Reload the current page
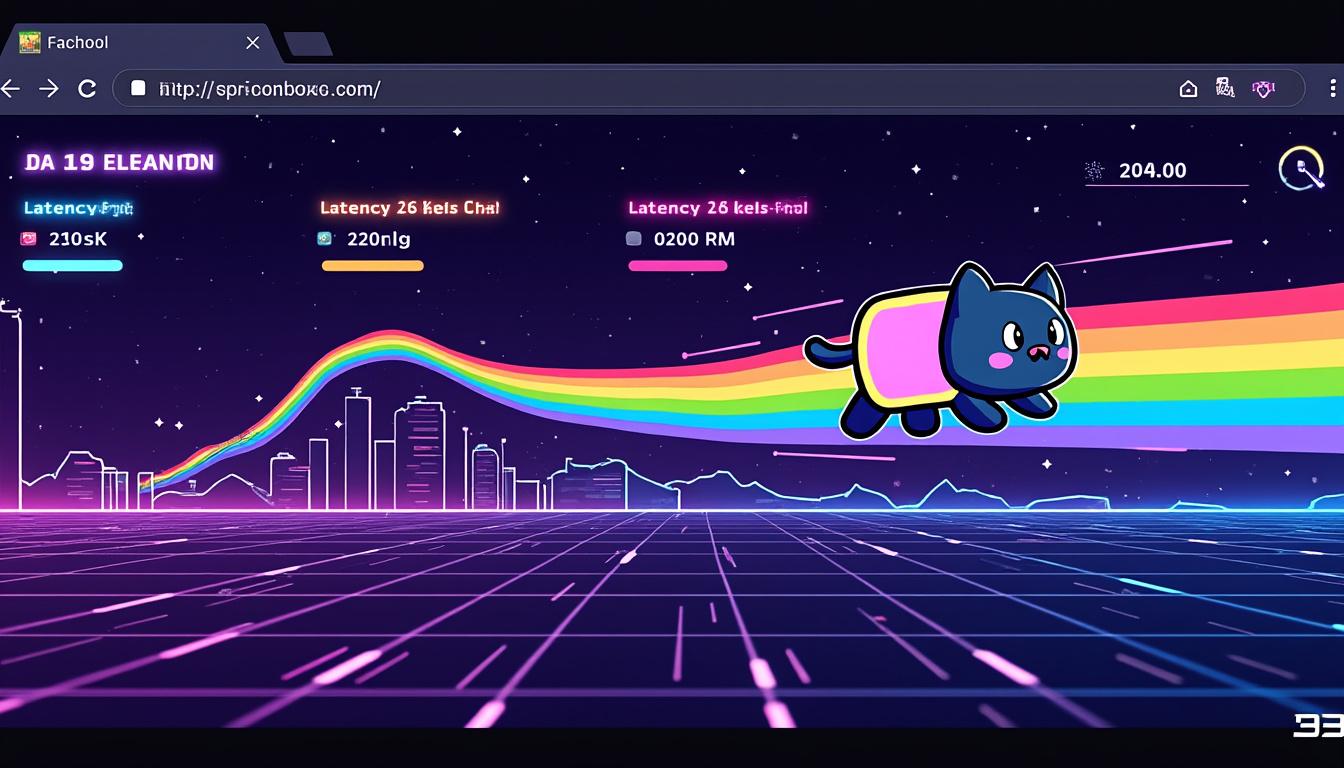The height and width of the screenshot is (768, 1344). click(x=87, y=89)
